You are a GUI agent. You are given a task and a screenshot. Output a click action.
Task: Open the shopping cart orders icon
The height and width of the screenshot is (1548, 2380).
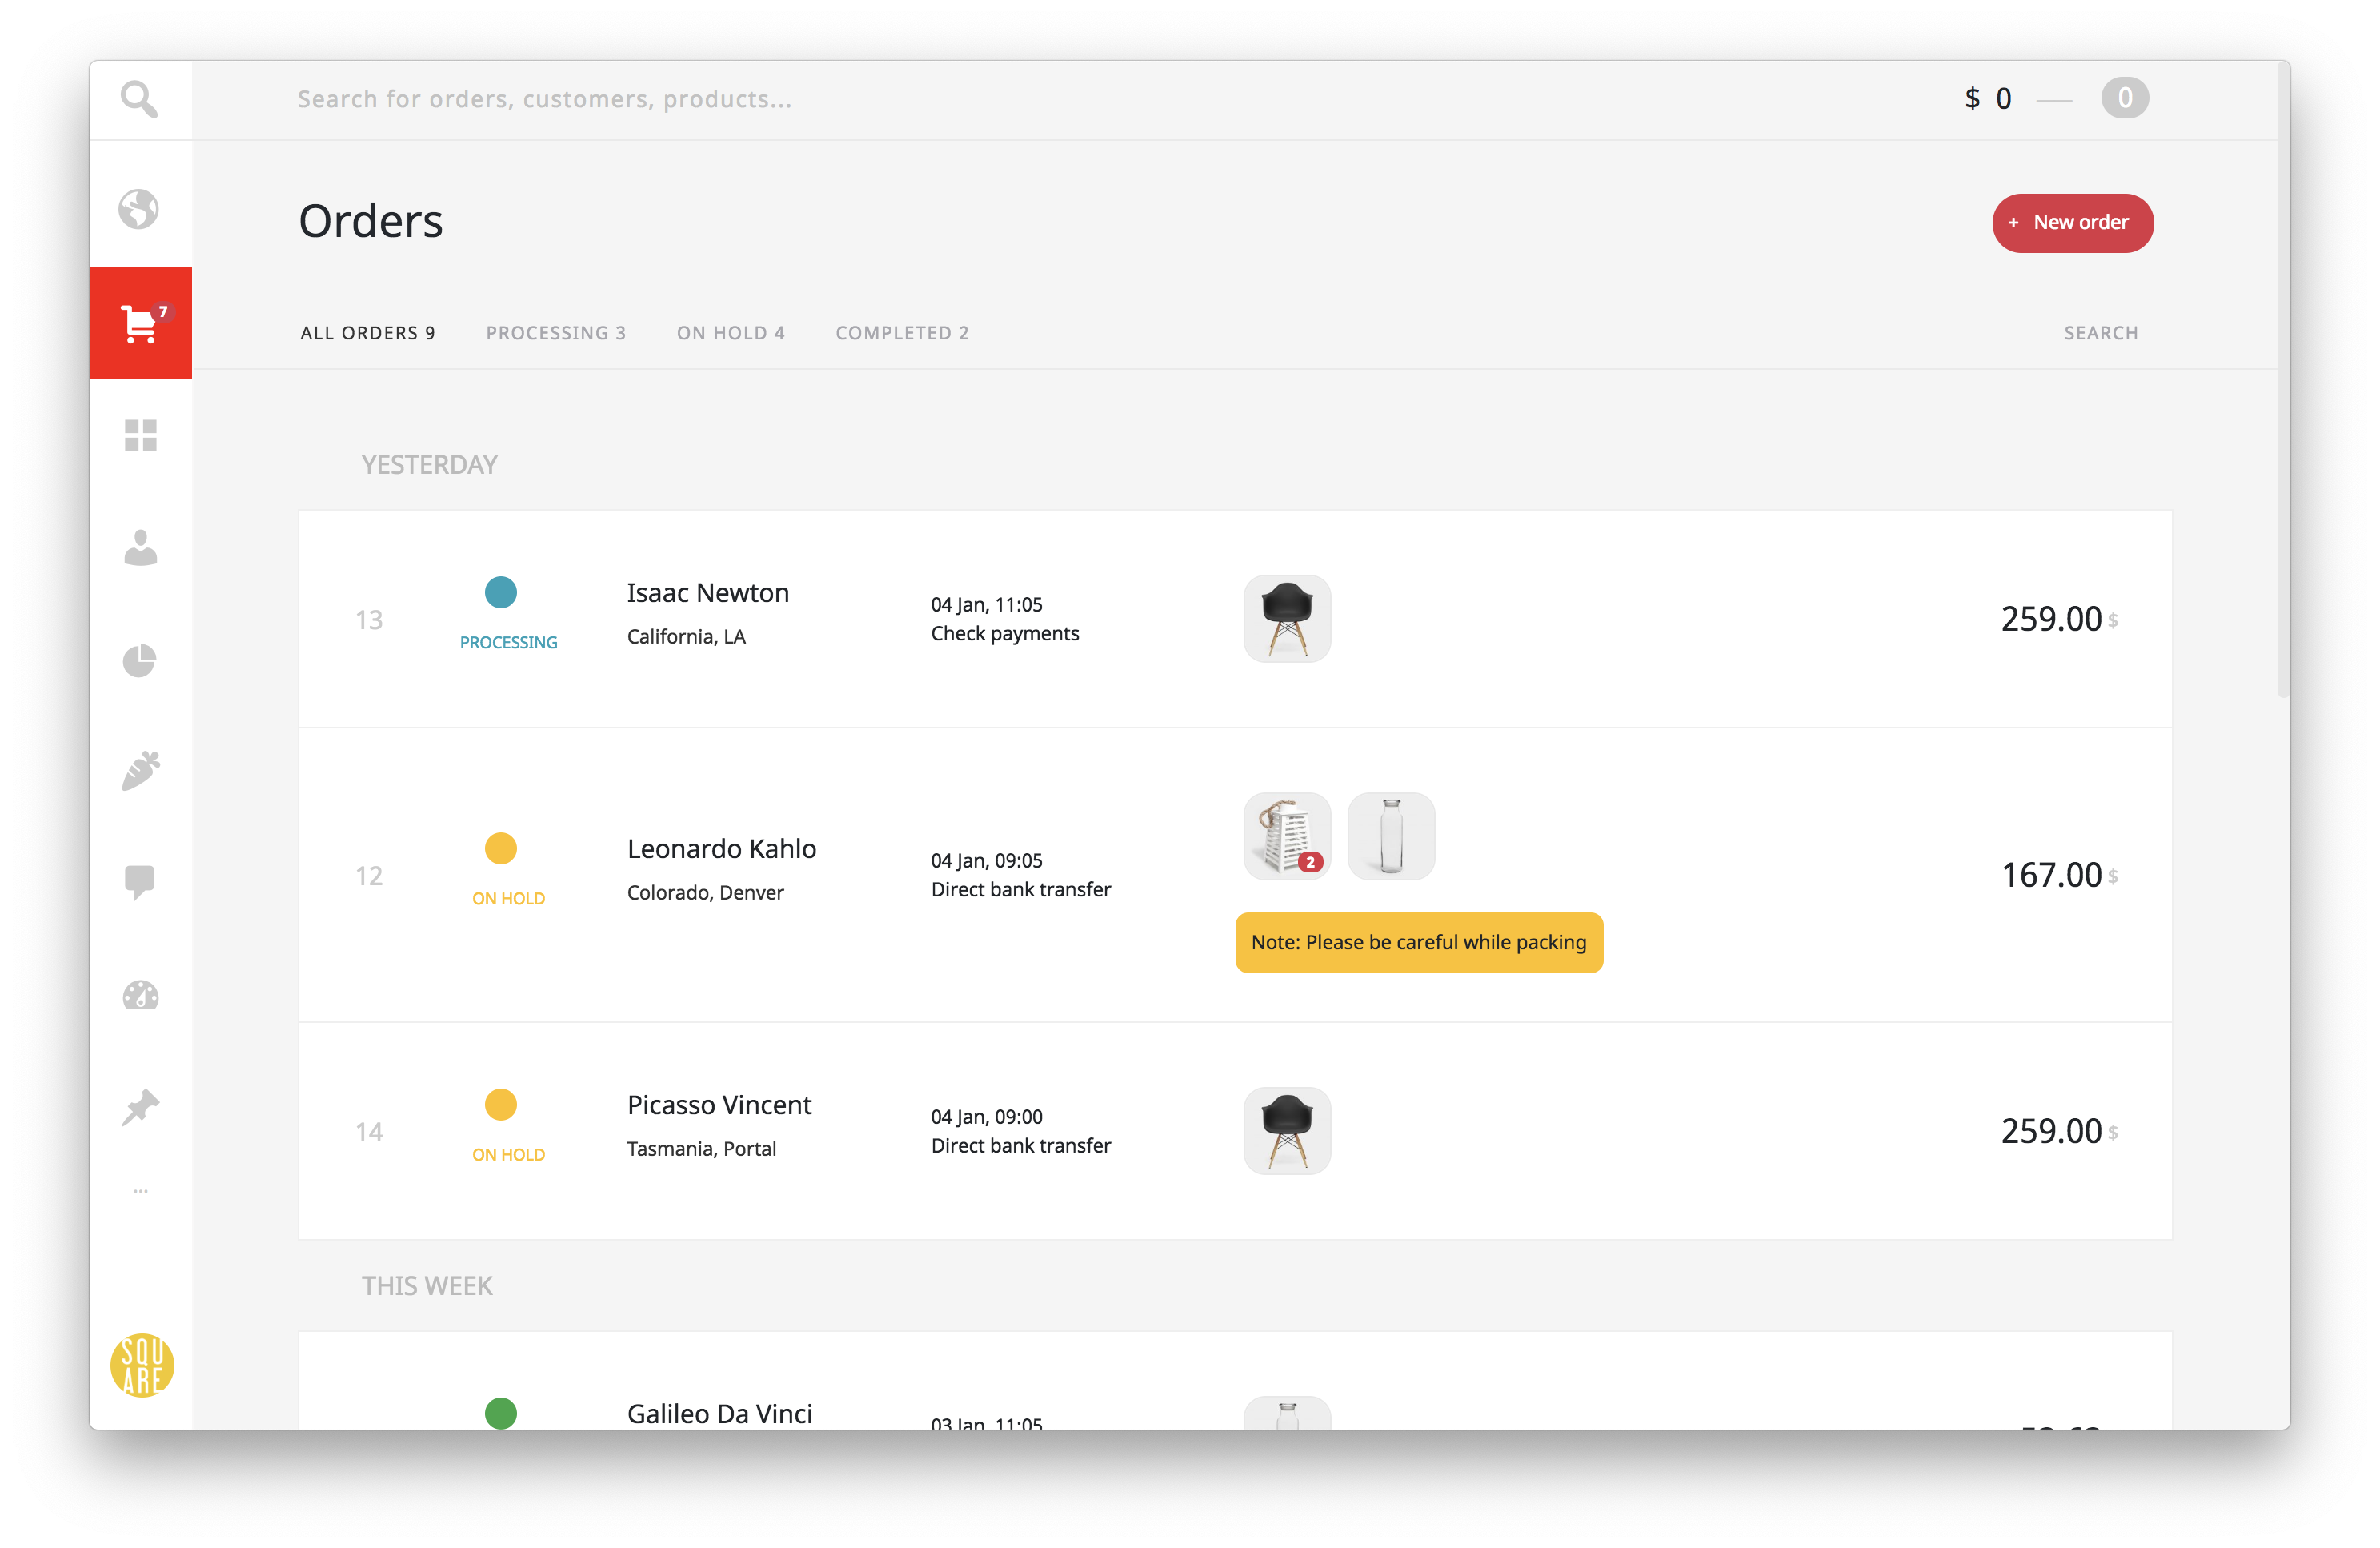point(140,323)
